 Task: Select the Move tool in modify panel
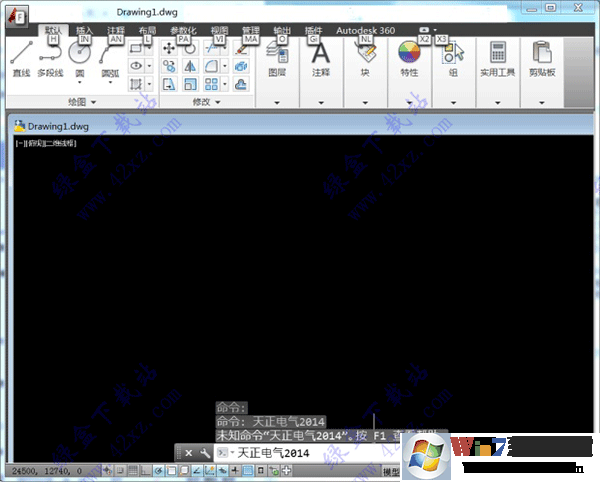click(x=169, y=49)
